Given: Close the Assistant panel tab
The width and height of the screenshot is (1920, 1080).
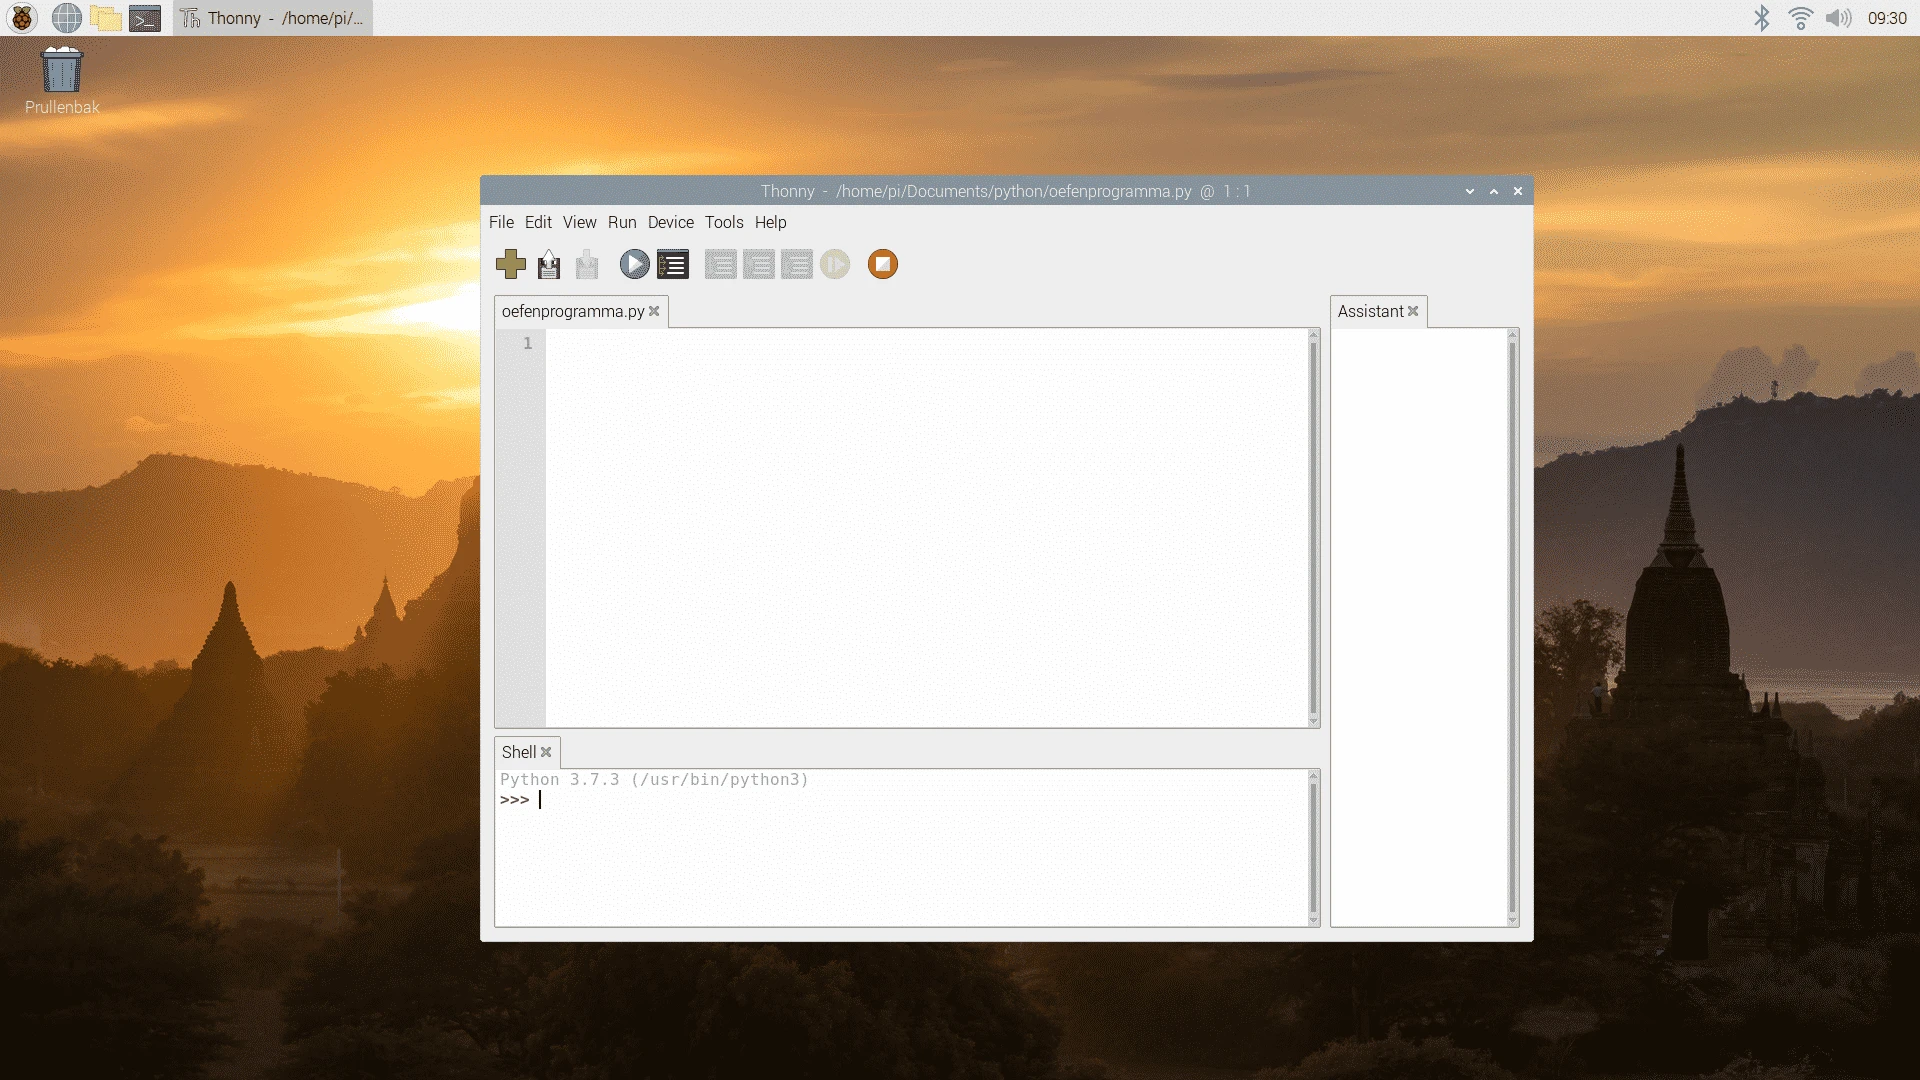Looking at the screenshot, I should point(1413,311).
